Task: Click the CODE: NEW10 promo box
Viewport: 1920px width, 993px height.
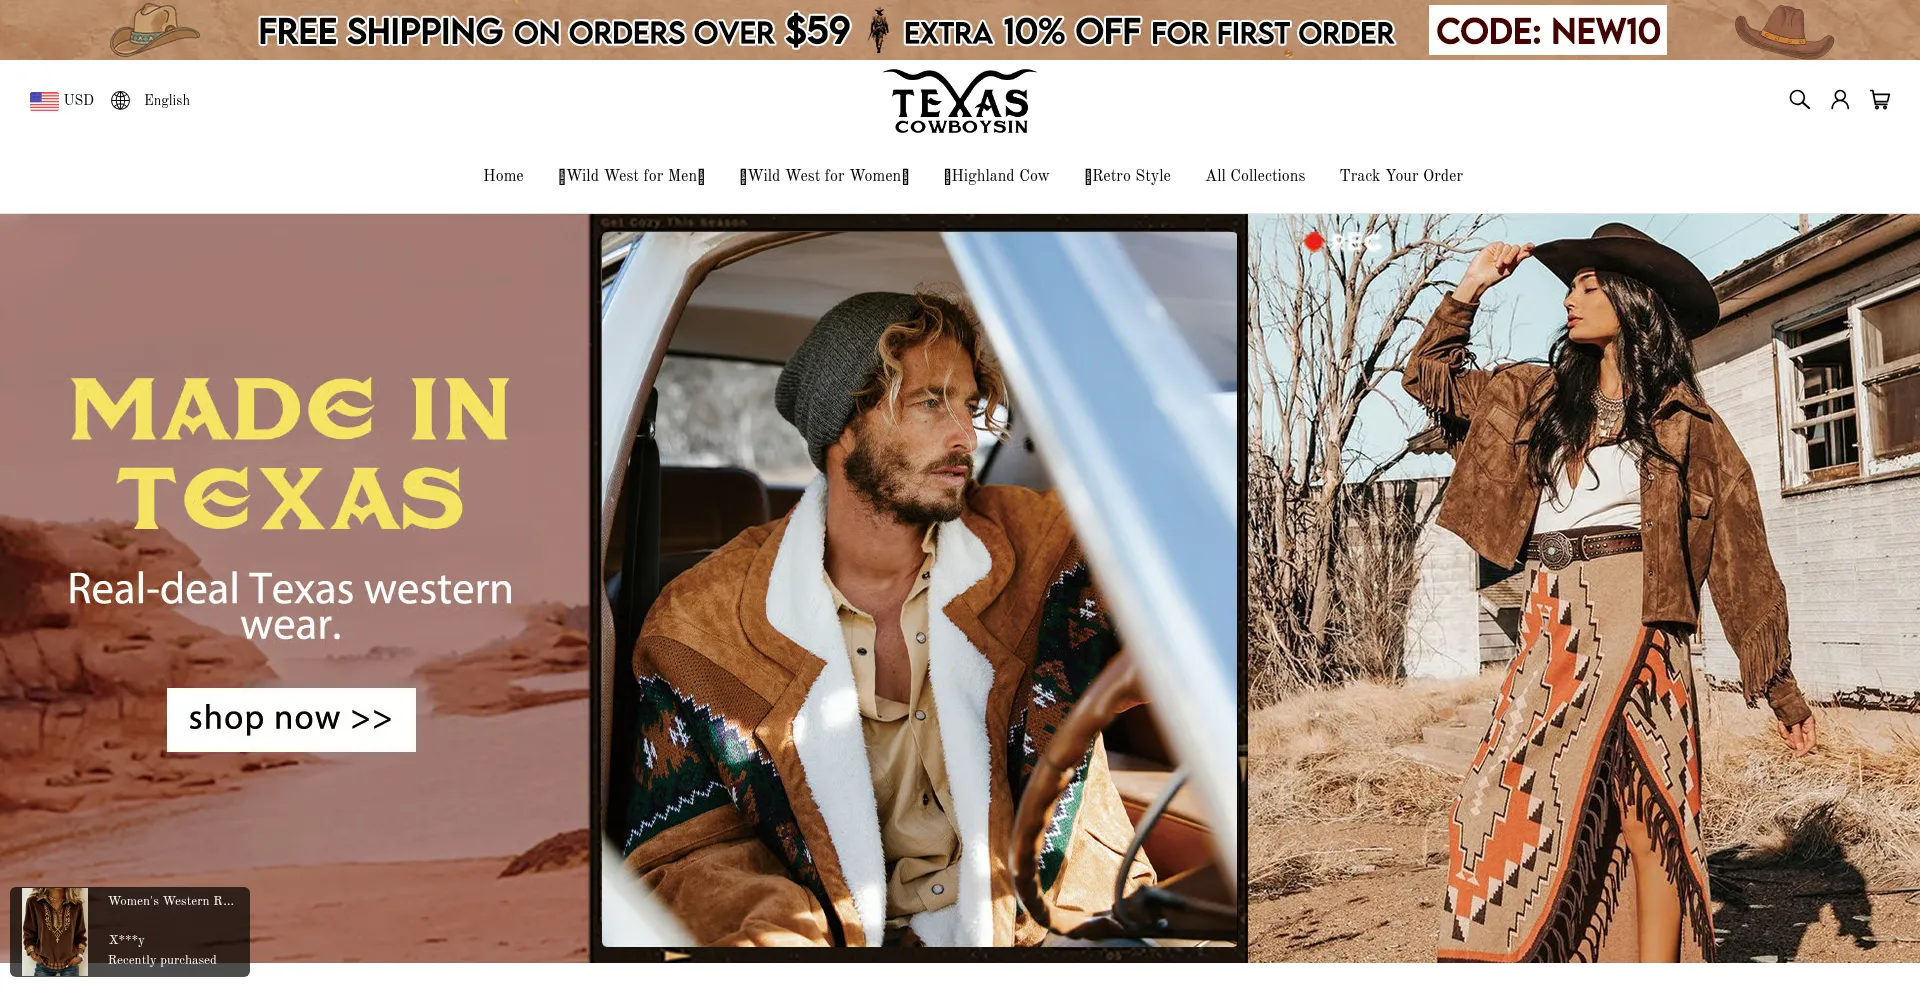Action: tap(1548, 30)
